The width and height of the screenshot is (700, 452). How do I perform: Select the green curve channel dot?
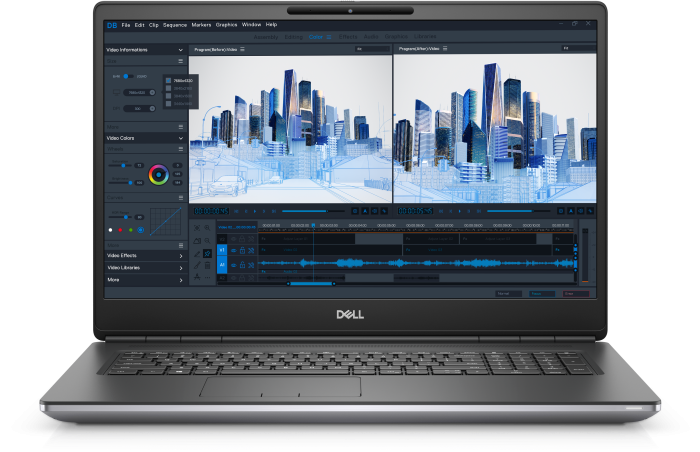tap(130, 230)
